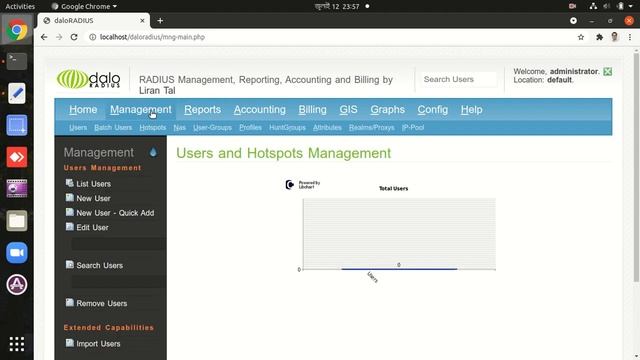Open the Help menu
Viewport: 640px width, 360px height.
click(471, 109)
